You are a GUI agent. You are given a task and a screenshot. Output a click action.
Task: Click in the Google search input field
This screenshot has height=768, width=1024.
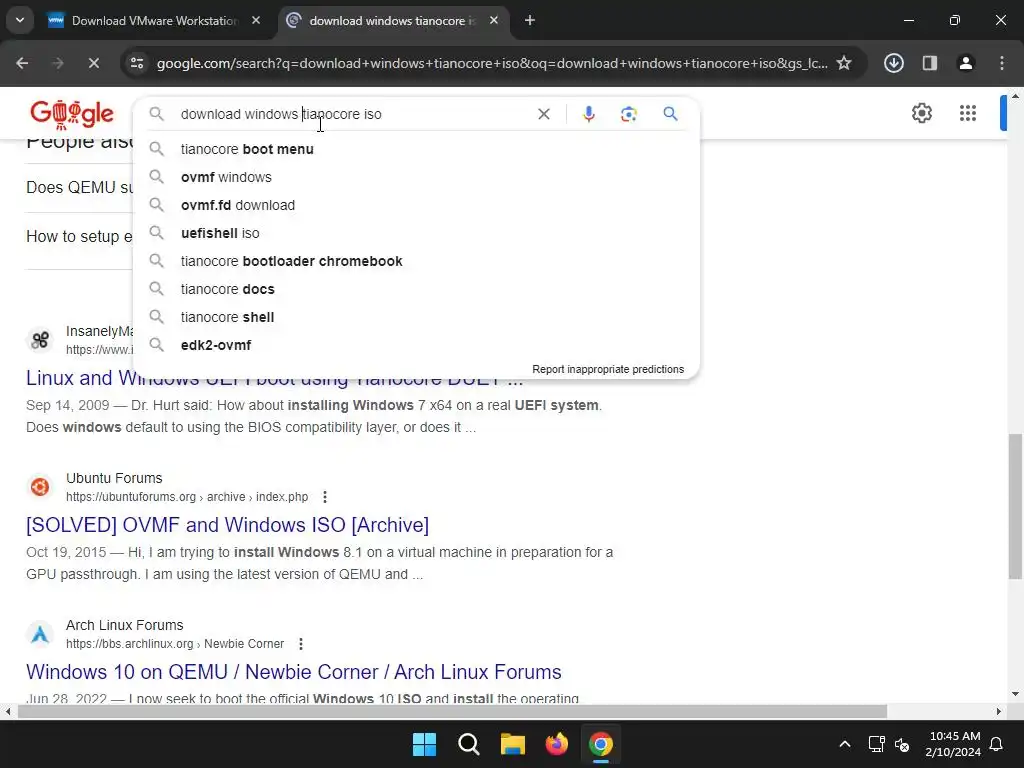coord(353,114)
